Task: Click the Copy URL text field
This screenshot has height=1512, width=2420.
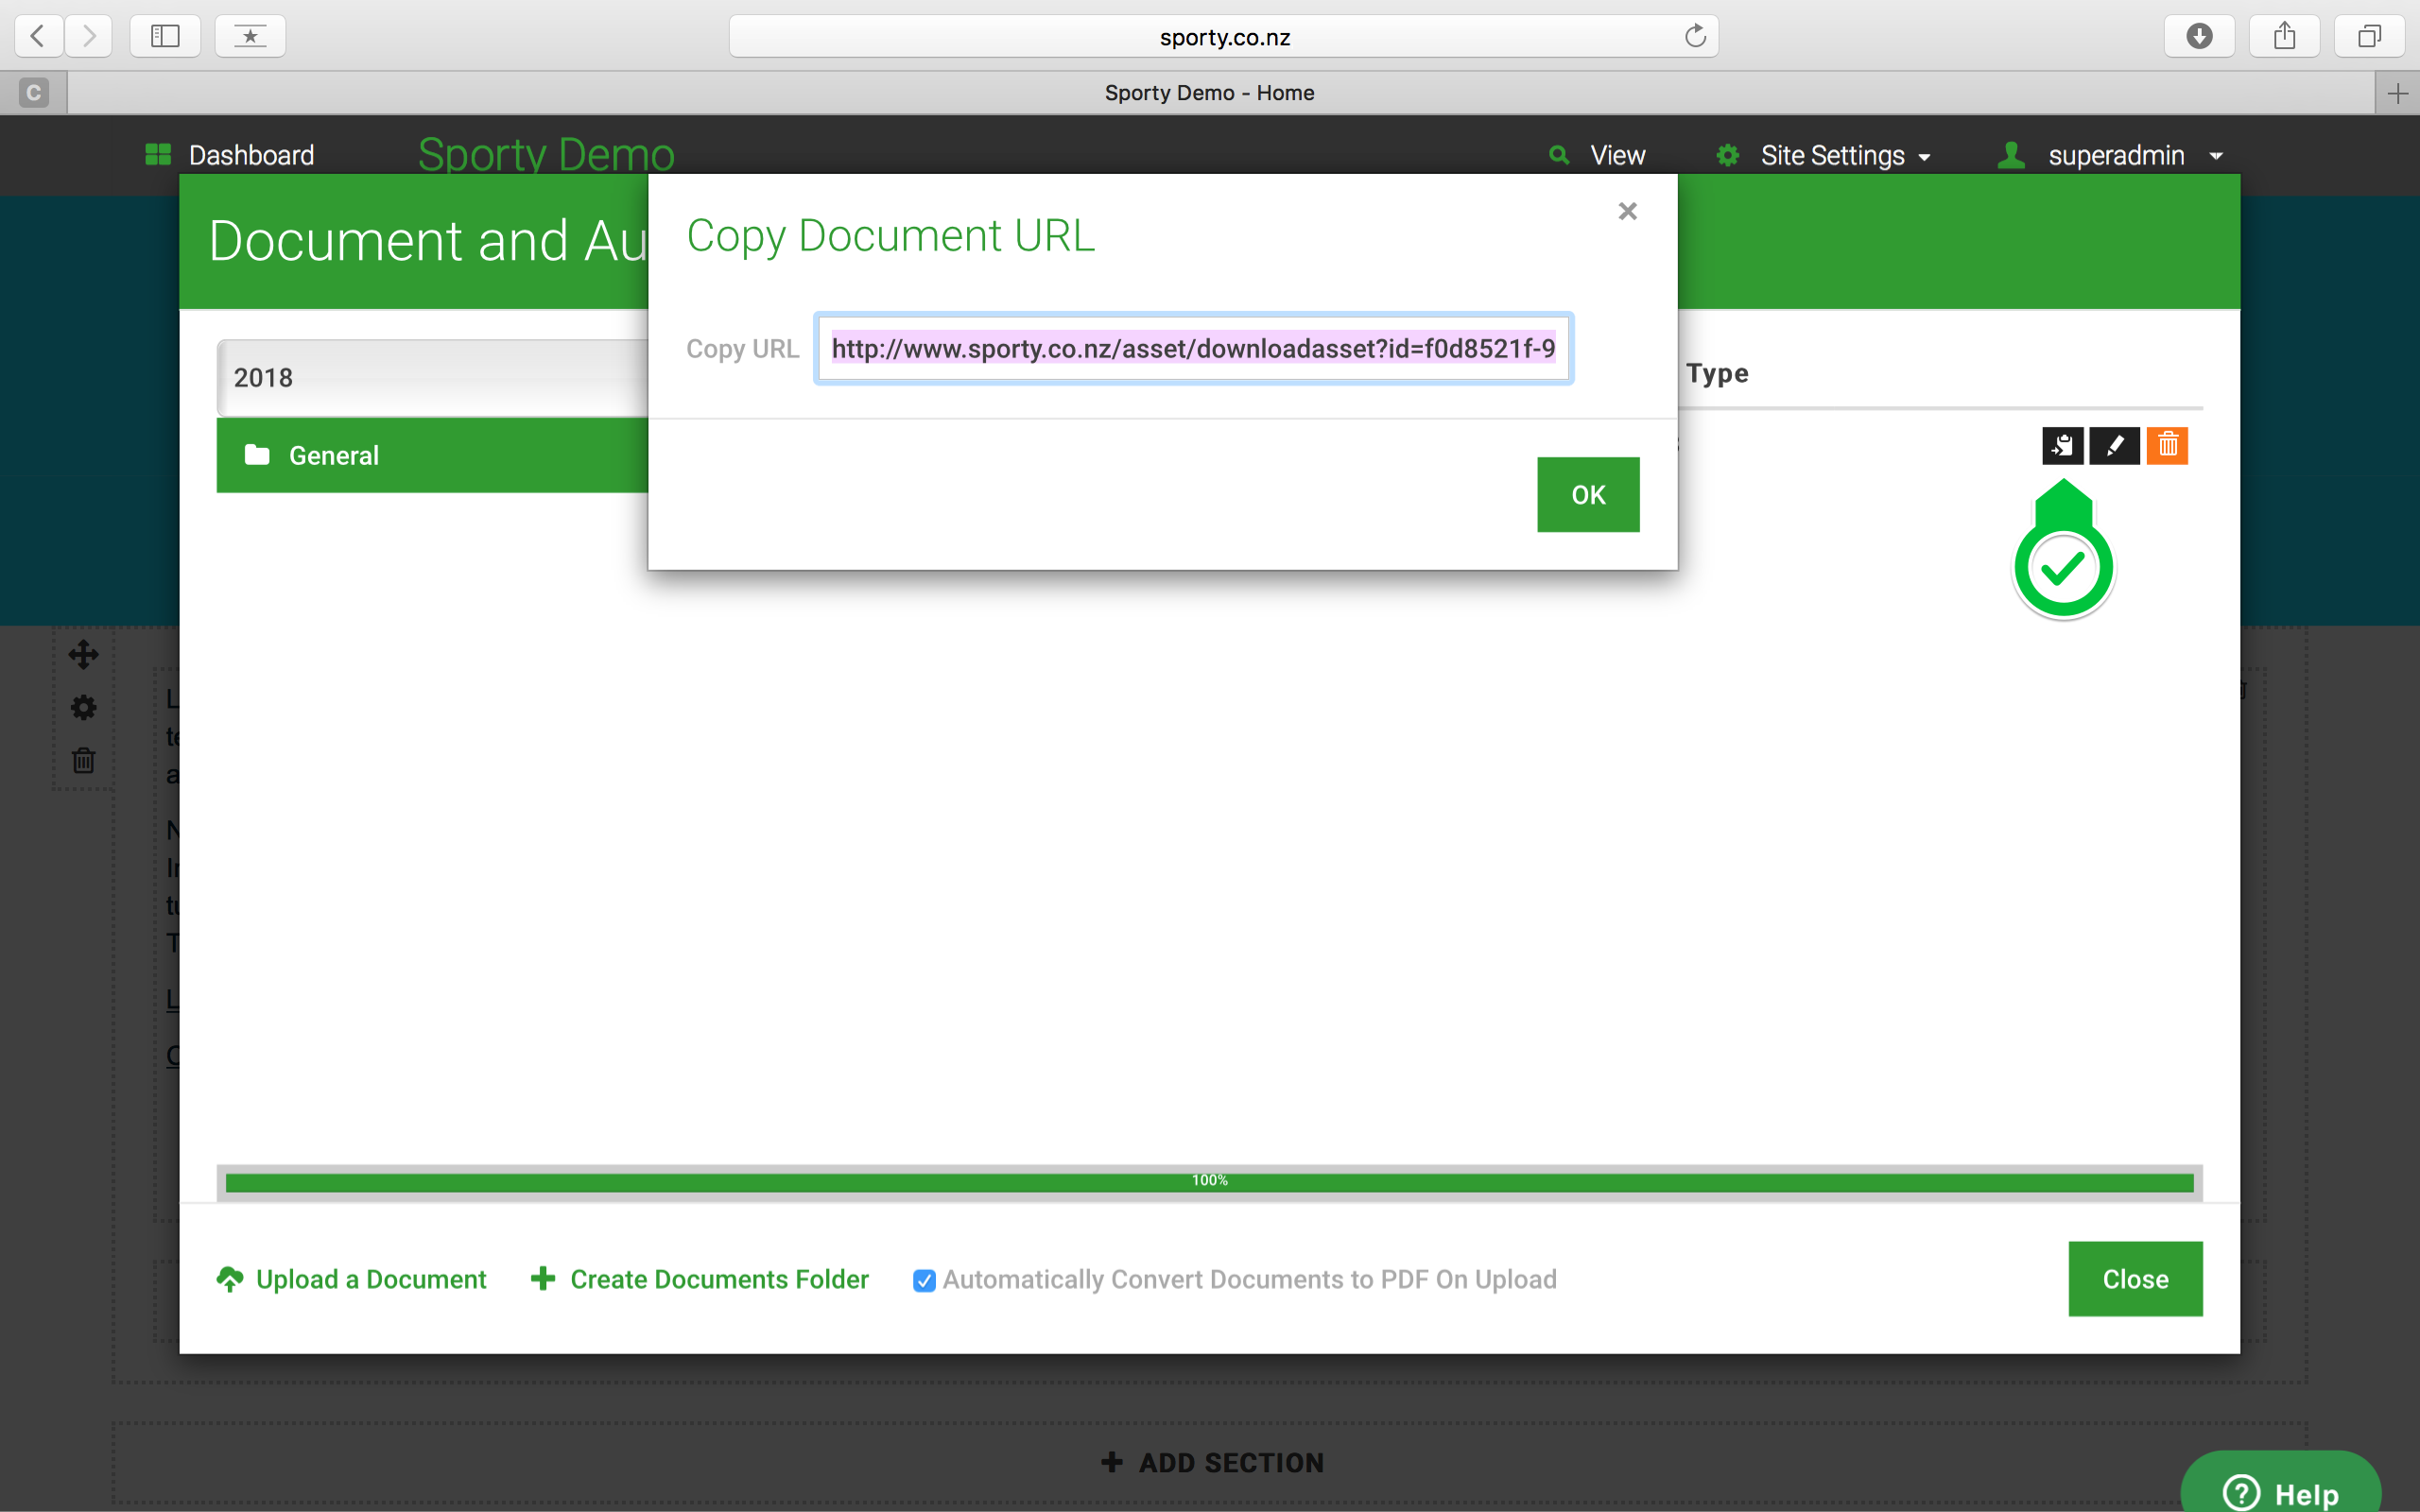Action: 1193,349
